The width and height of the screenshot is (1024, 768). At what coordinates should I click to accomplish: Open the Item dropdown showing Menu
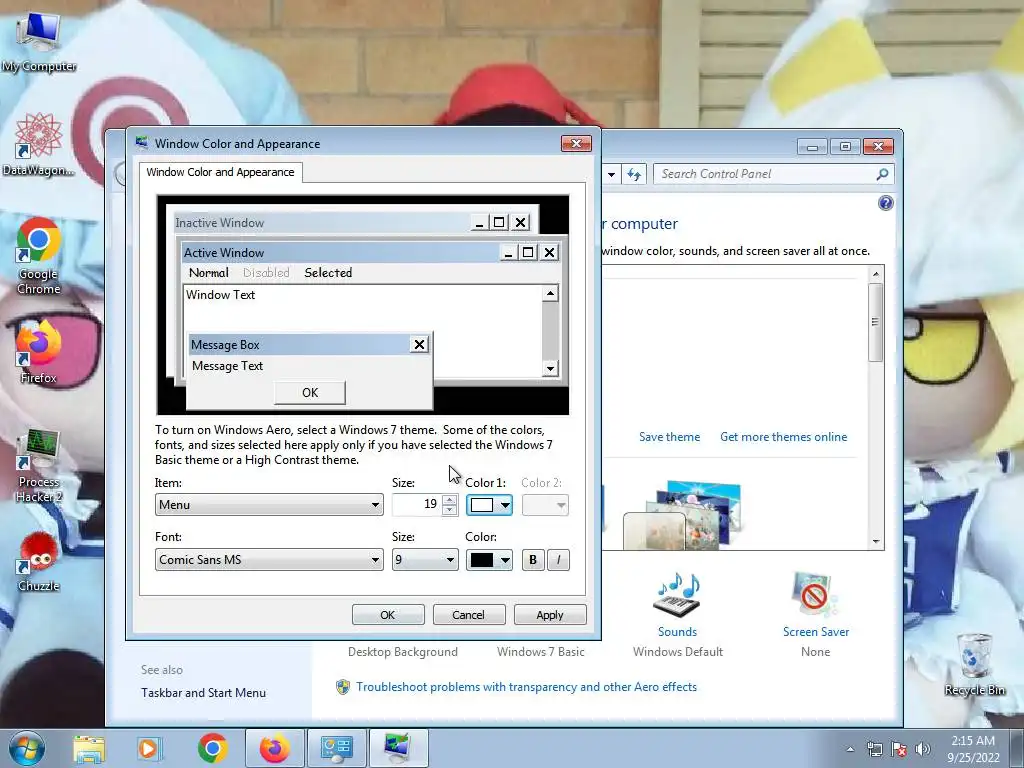tap(269, 505)
